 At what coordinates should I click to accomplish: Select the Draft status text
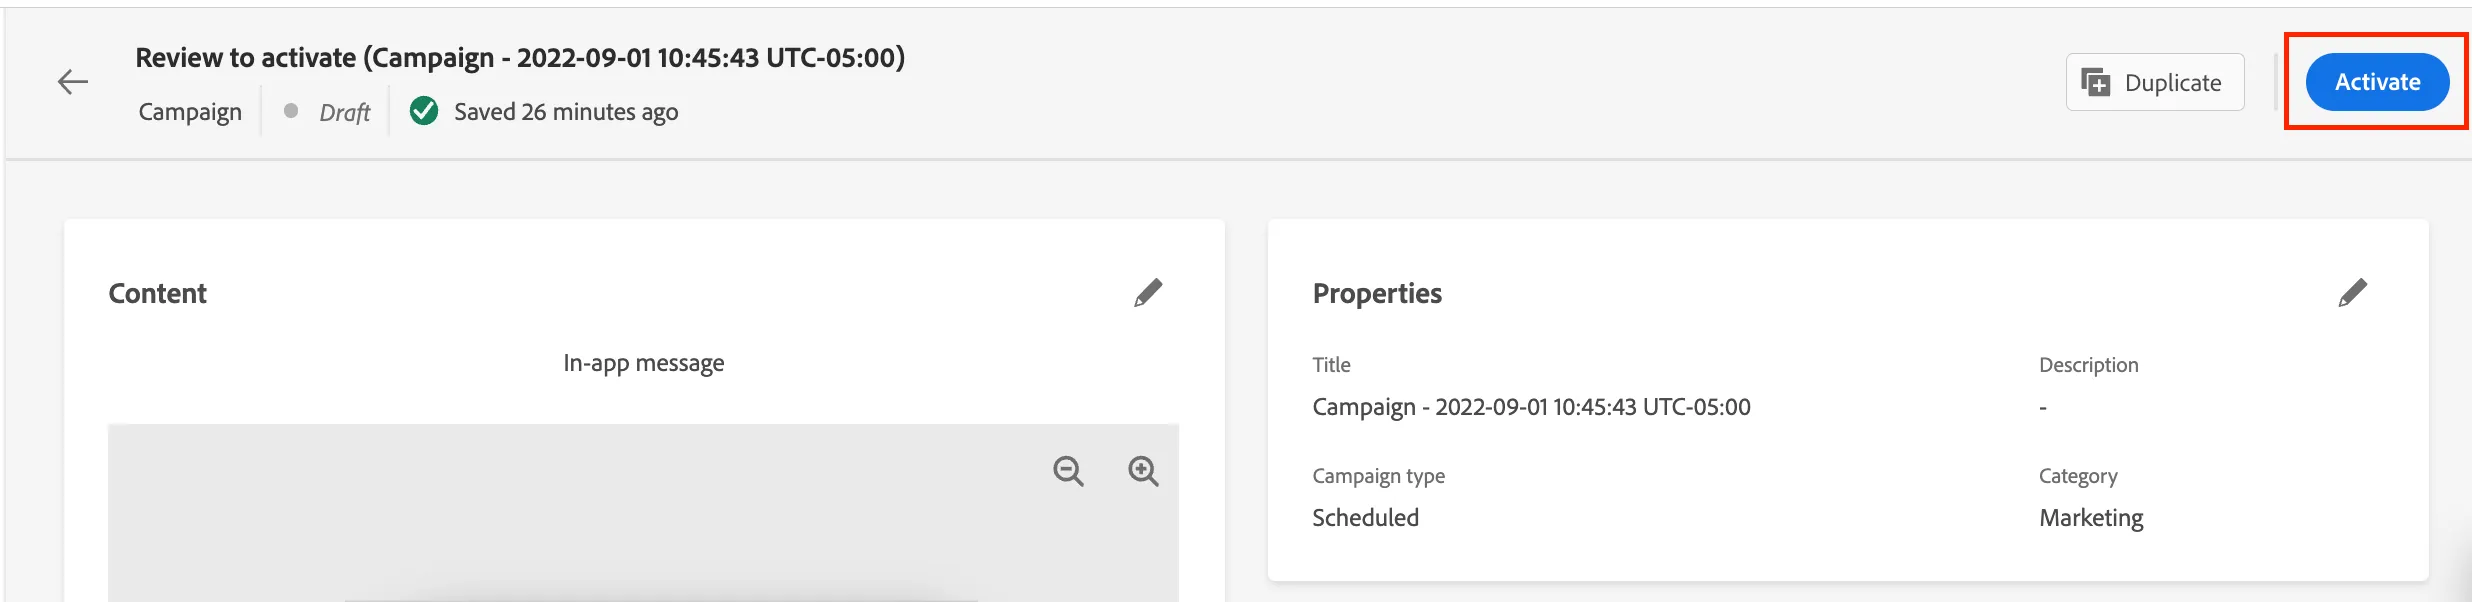[345, 112]
